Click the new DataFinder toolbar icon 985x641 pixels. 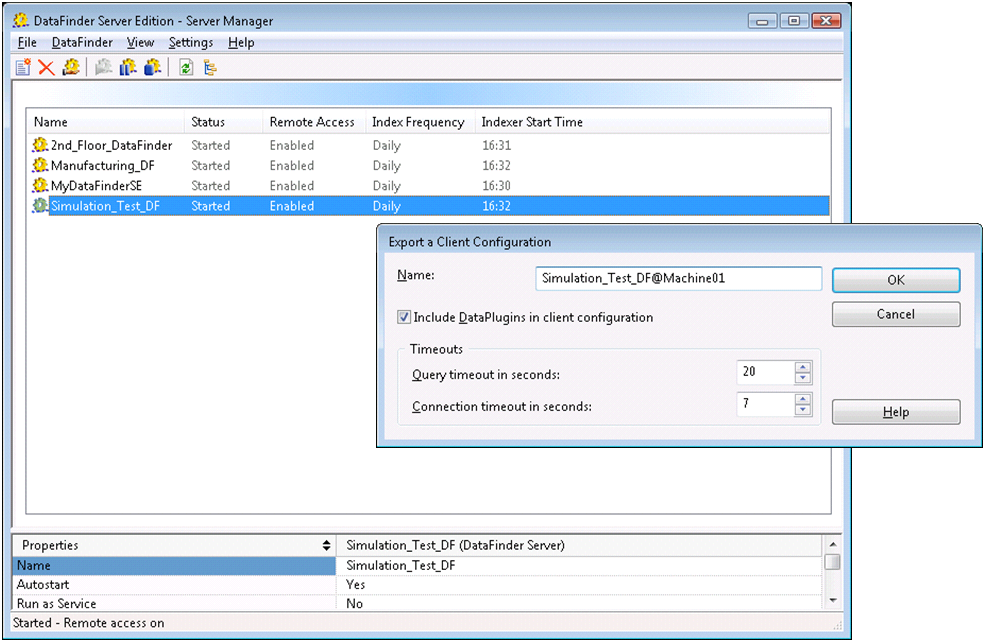(x=23, y=67)
